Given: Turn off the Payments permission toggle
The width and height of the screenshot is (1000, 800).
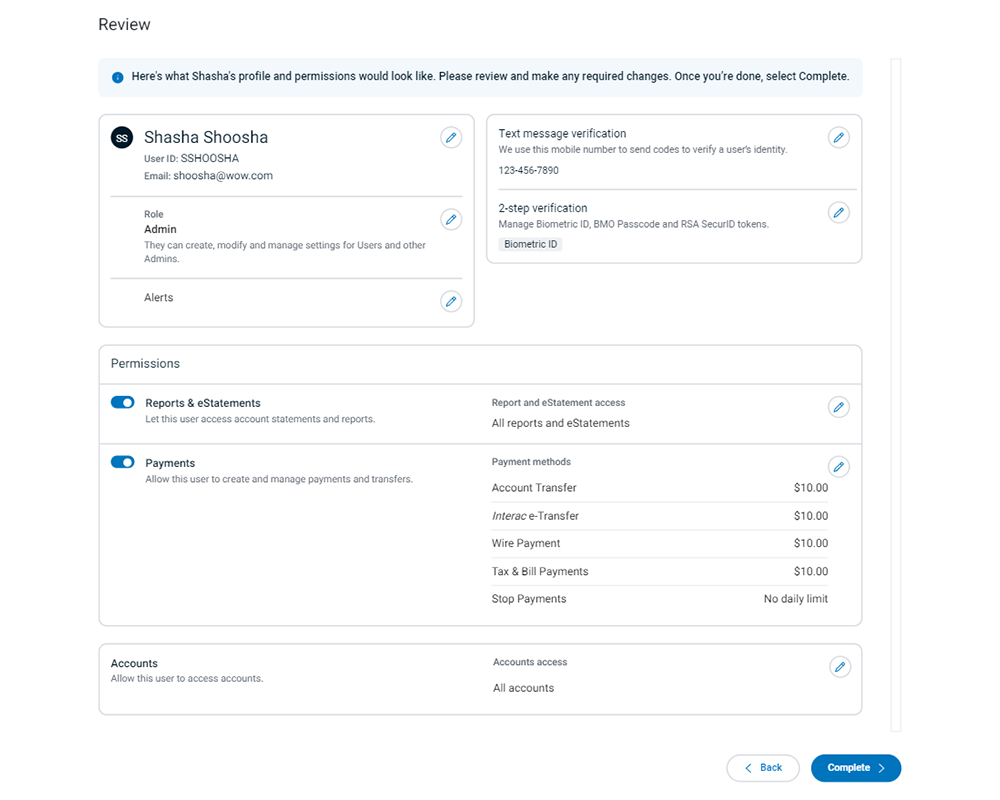Looking at the screenshot, I should (x=122, y=462).
